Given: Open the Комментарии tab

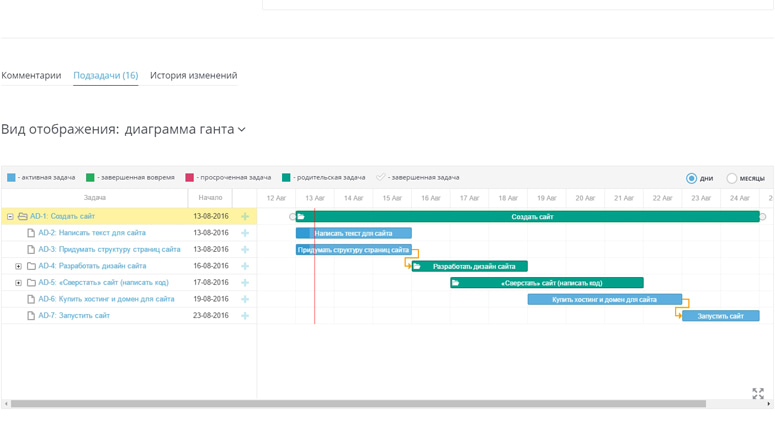Looking at the screenshot, I should tap(31, 76).
